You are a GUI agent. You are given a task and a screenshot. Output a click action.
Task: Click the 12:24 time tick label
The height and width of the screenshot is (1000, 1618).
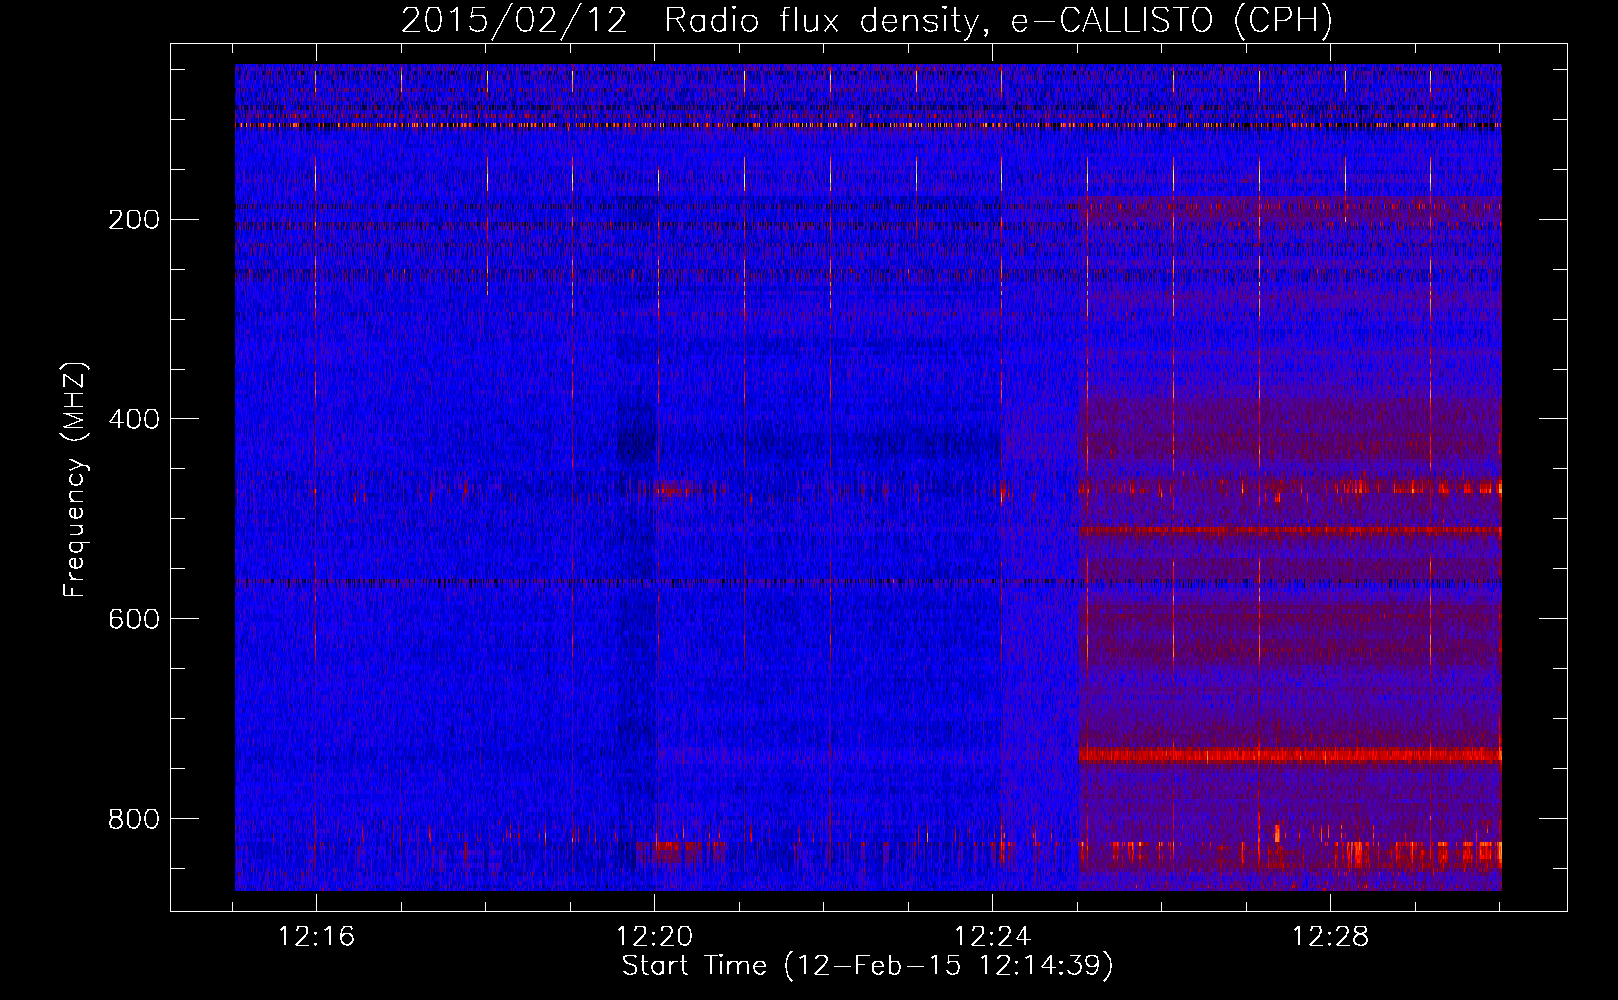[x=993, y=937]
